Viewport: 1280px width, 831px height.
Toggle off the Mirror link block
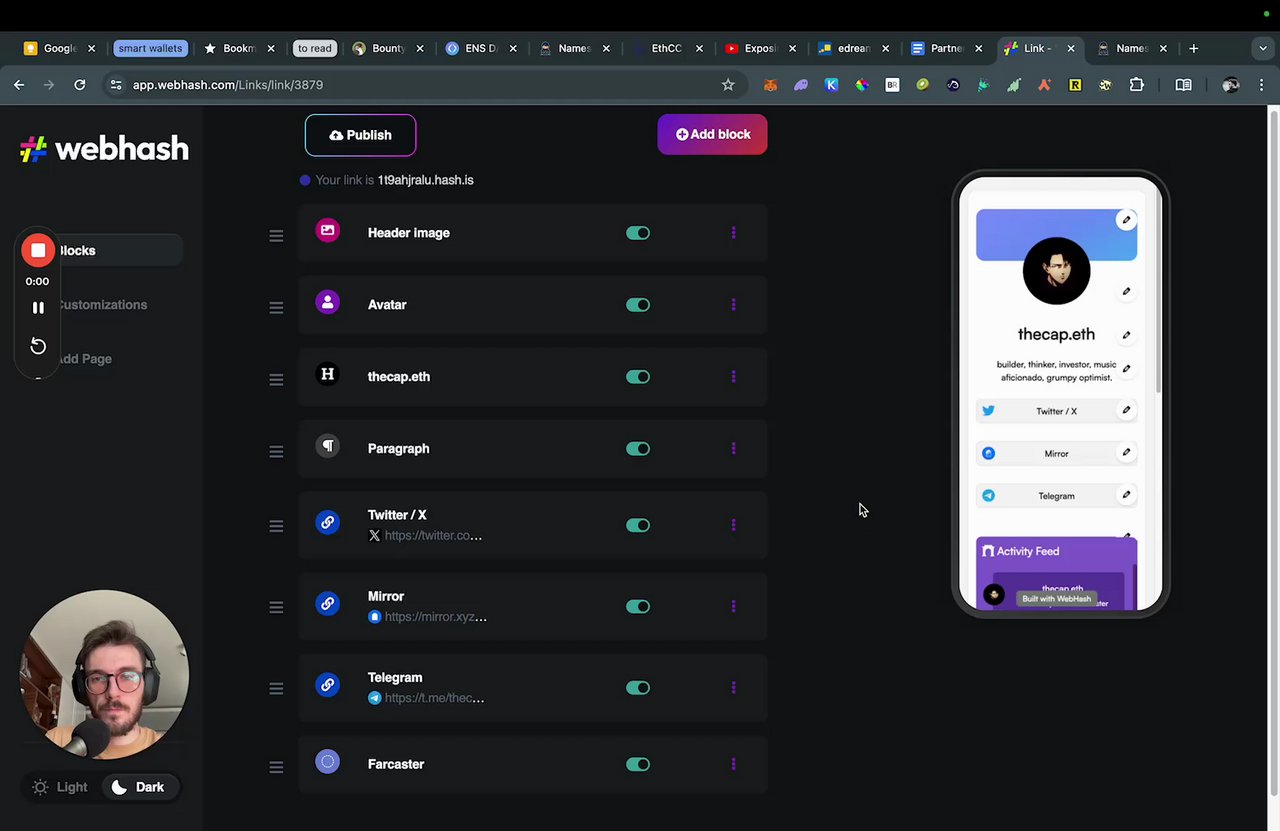(x=638, y=606)
